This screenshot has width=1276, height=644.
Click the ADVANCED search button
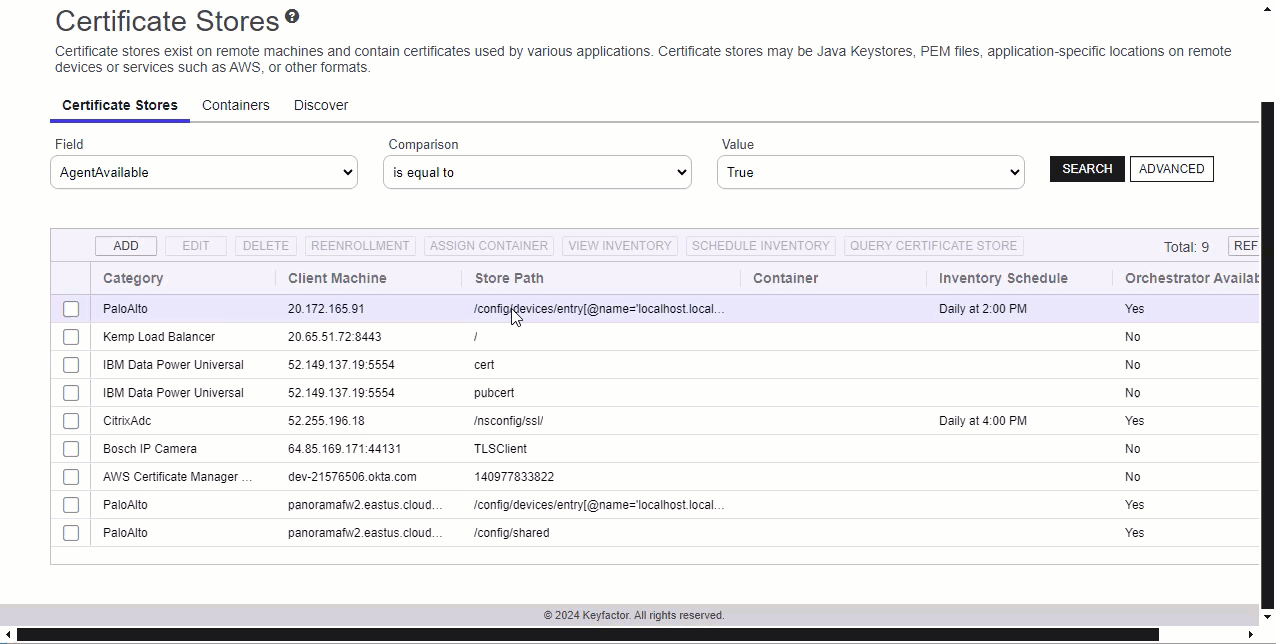click(1172, 169)
